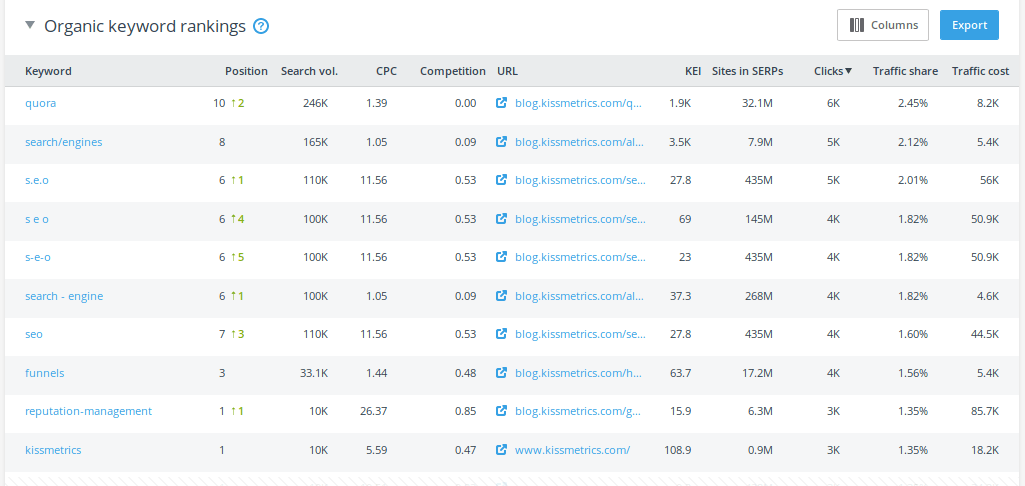
Task: Open external link icon in search/engines row
Action: pos(502,142)
